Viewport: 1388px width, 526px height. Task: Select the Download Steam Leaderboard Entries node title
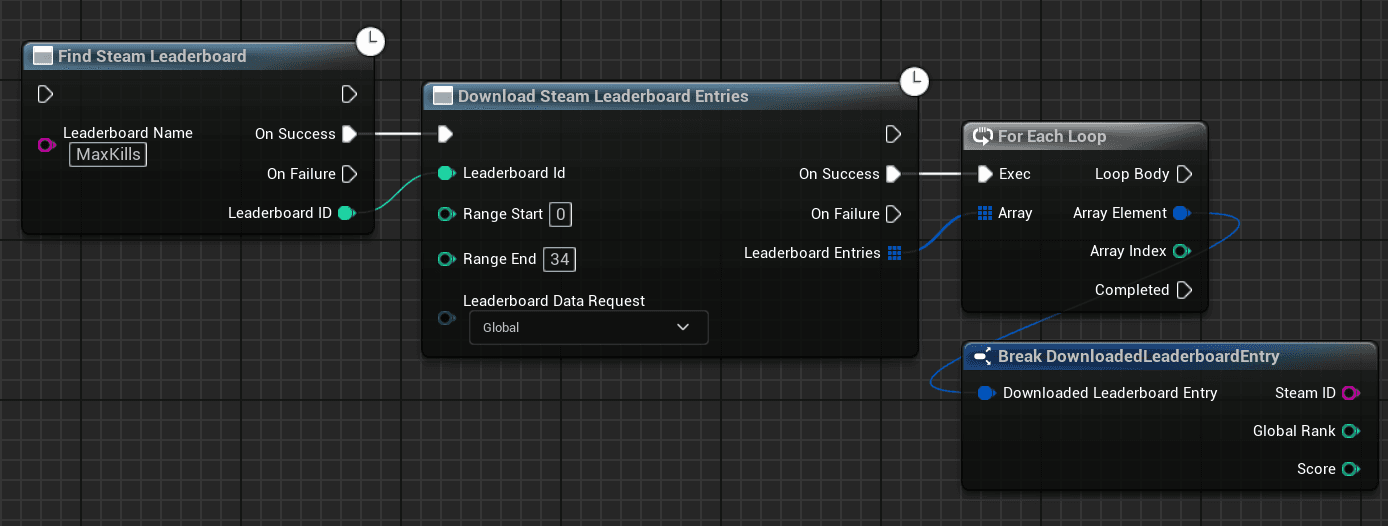(x=603, y=96)
